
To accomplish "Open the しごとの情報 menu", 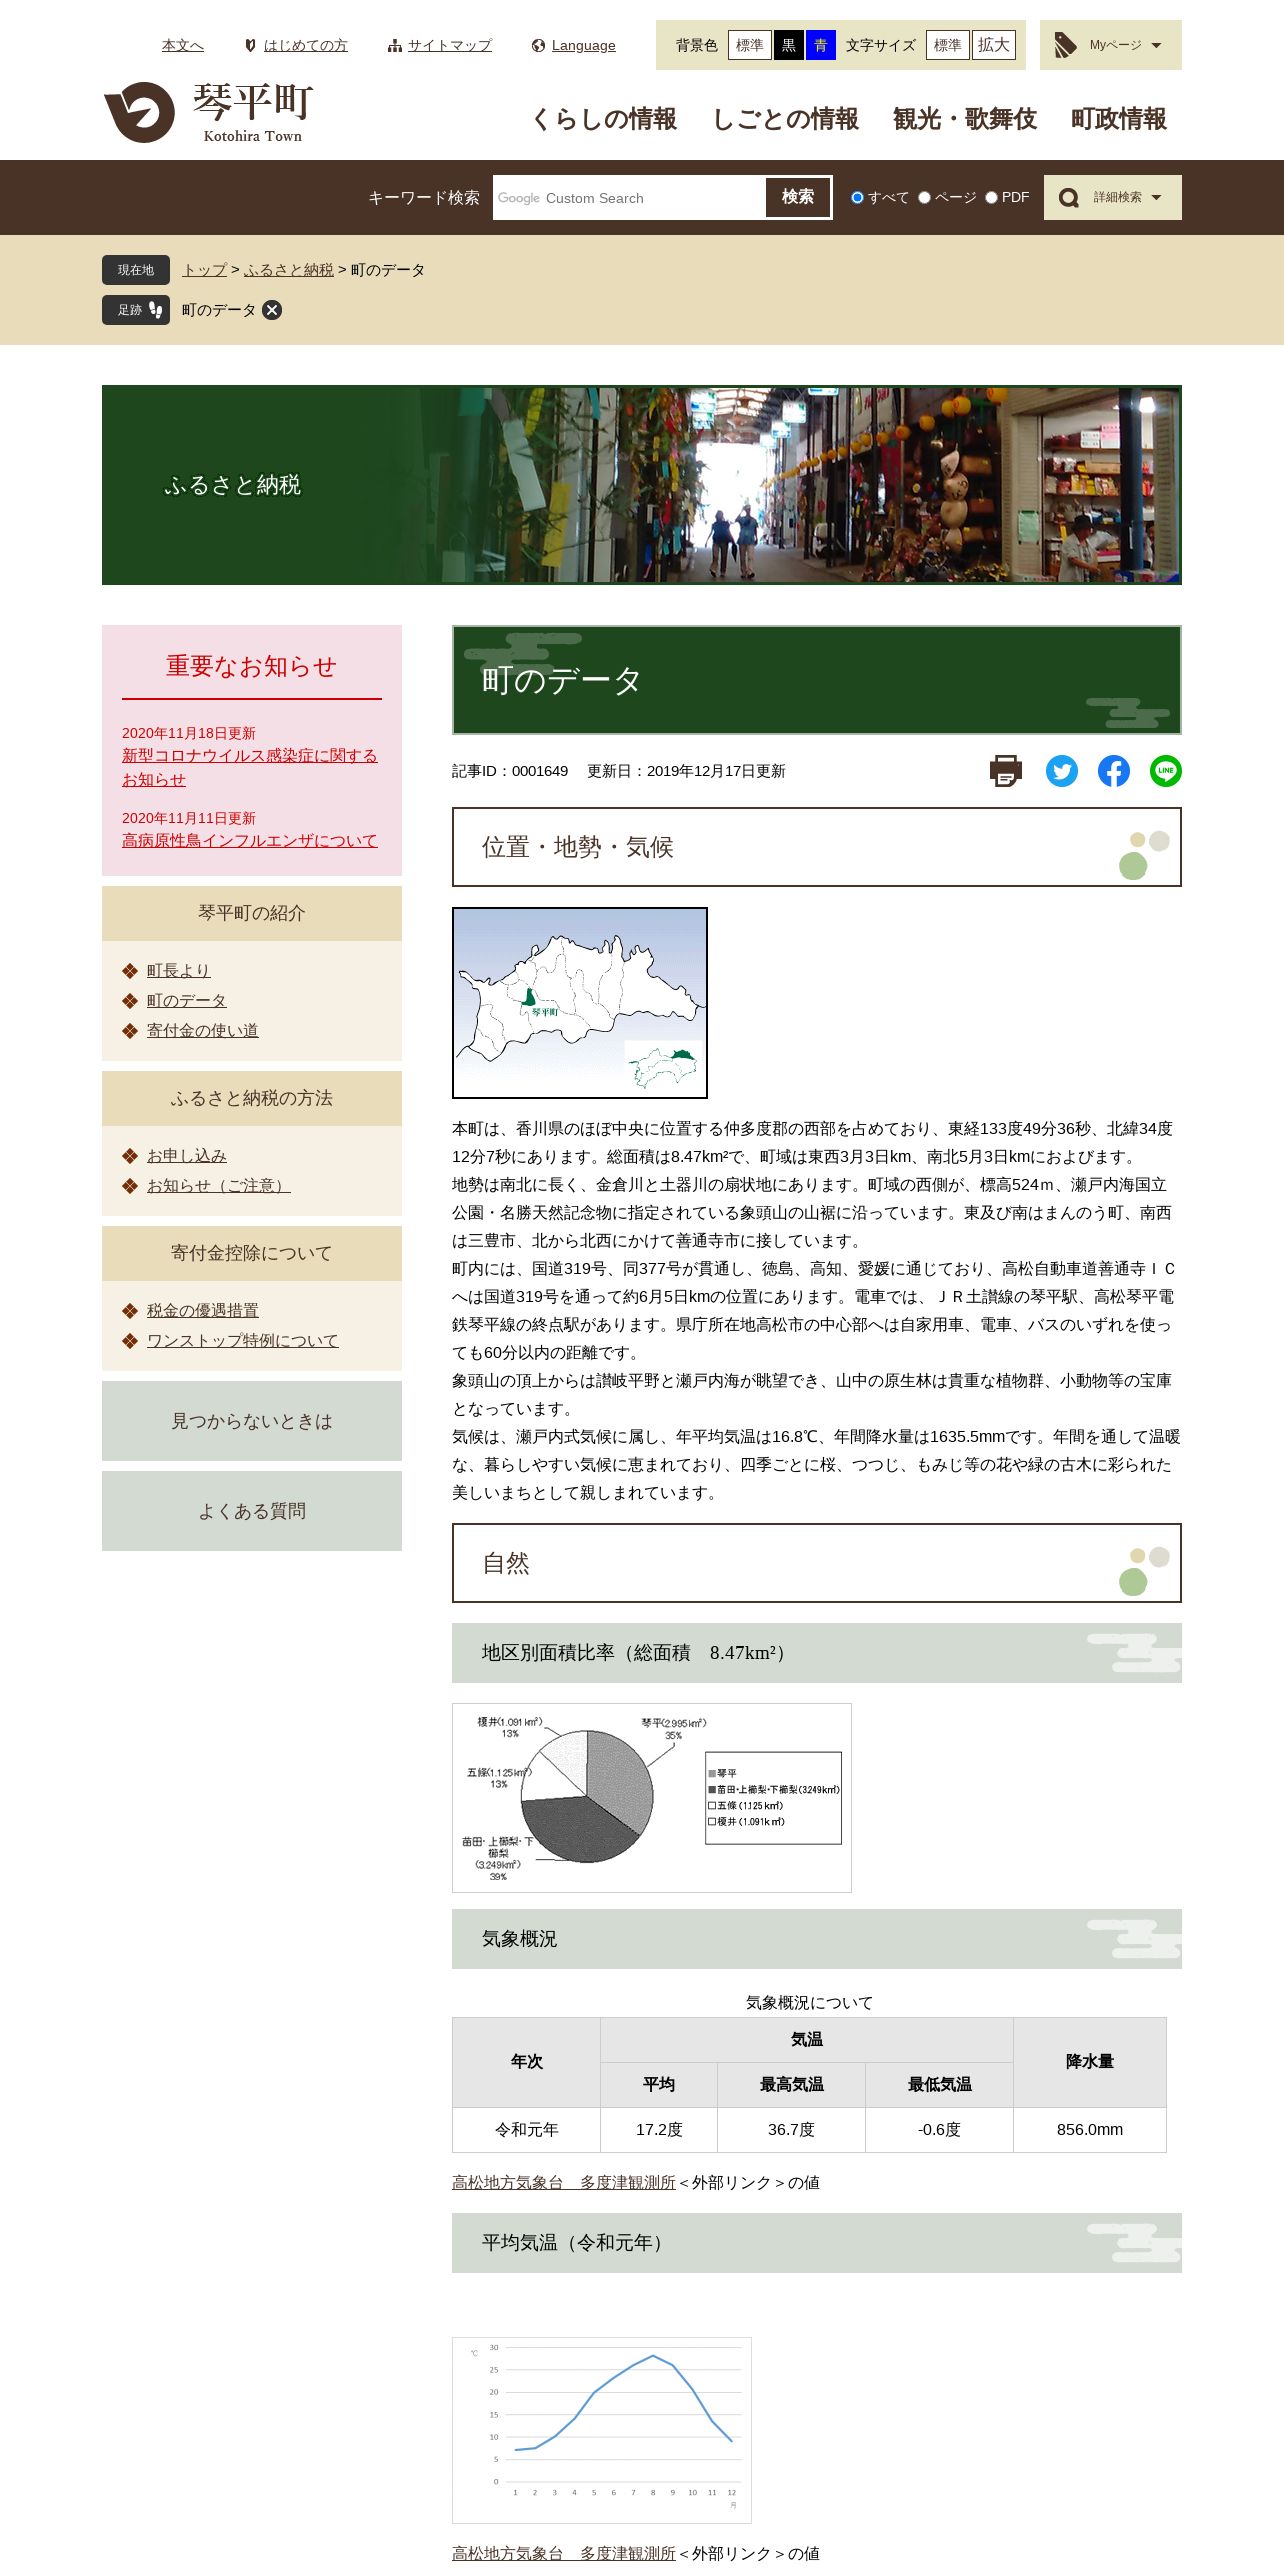I will [x=785, y=119].
